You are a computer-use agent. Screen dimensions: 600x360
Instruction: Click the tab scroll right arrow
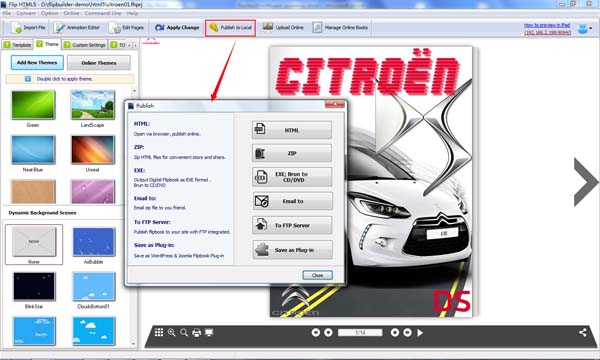(135, 45)
